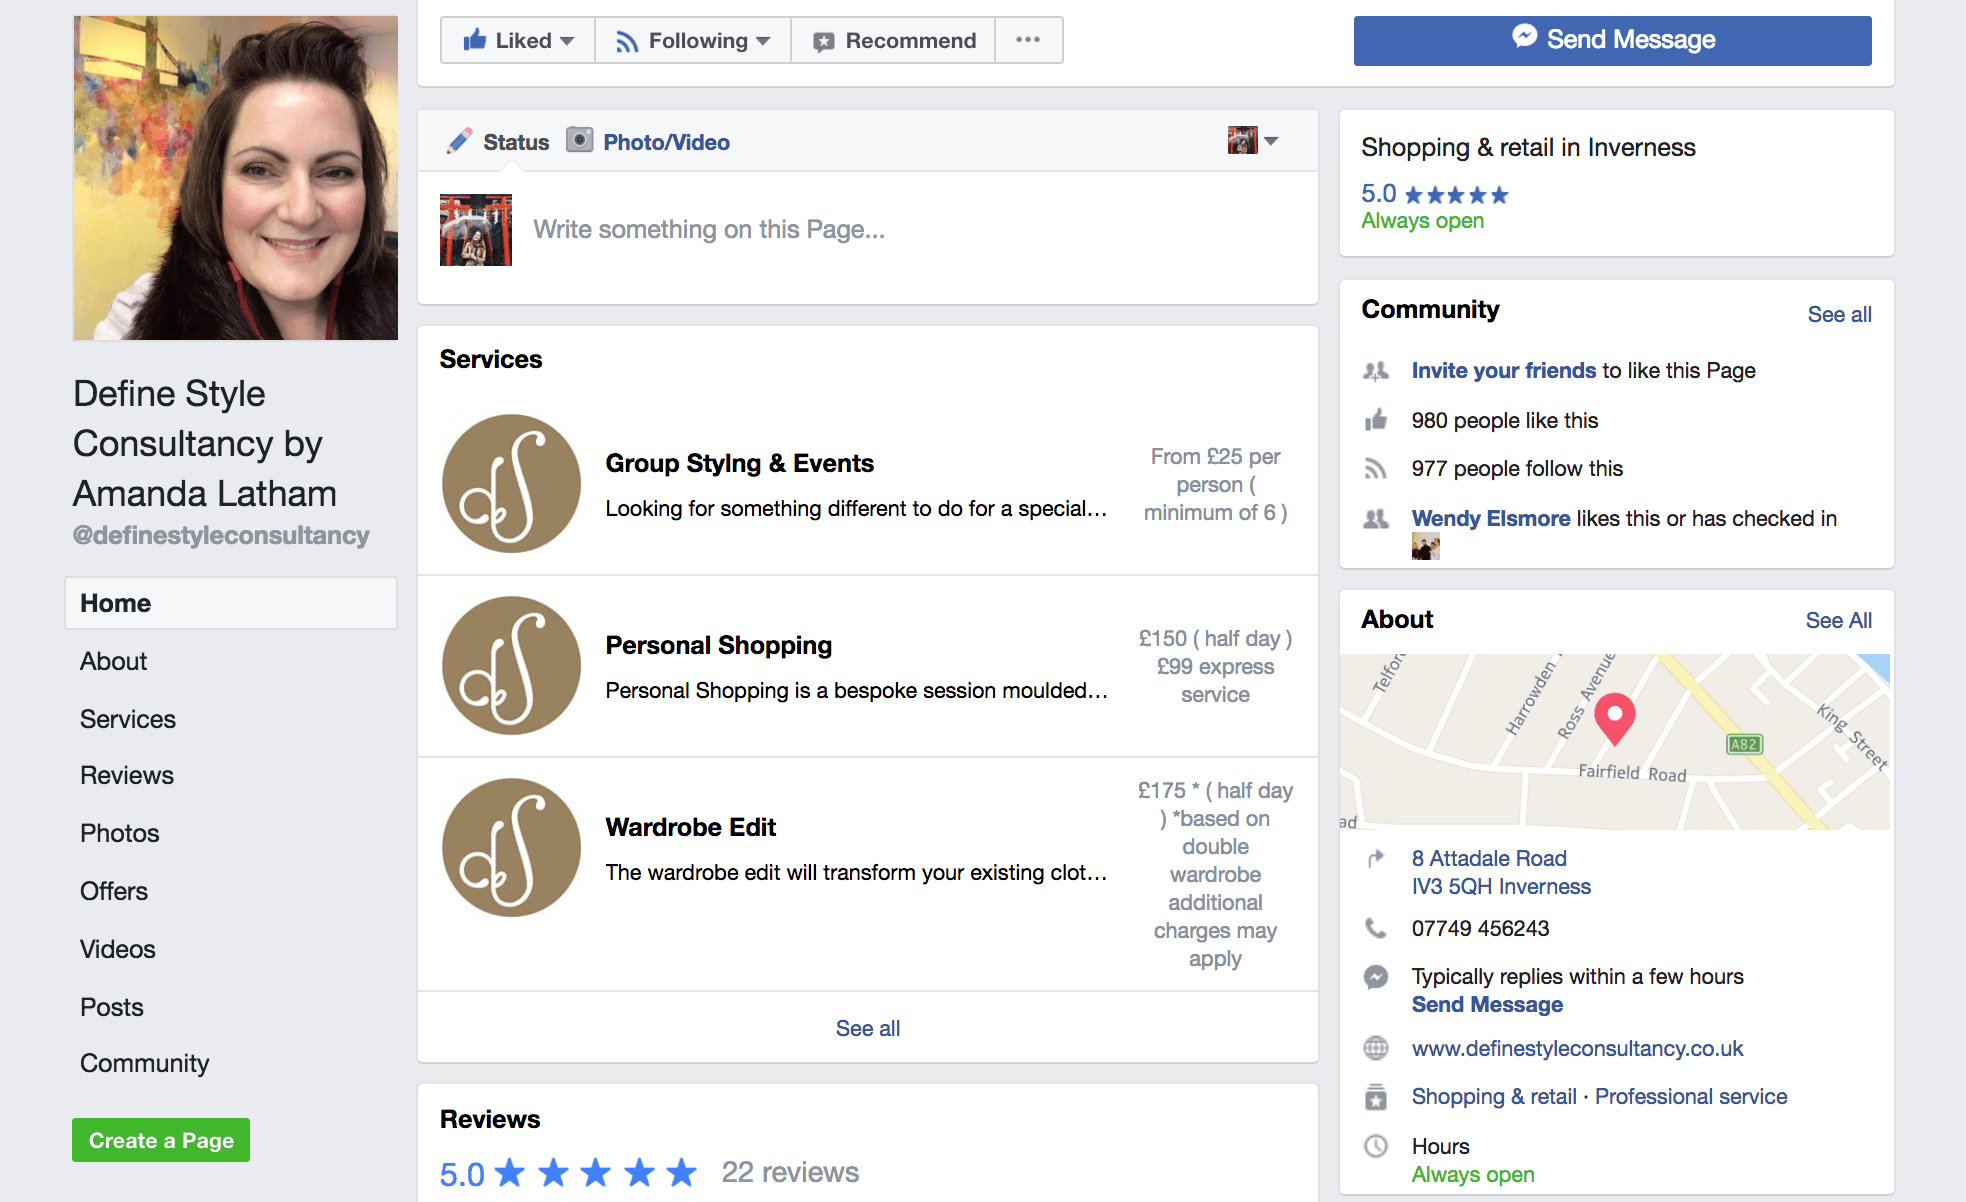Open the three-dots more options menu
This screenshot has width=1966, height=1202.
(x=1028, y=40)
